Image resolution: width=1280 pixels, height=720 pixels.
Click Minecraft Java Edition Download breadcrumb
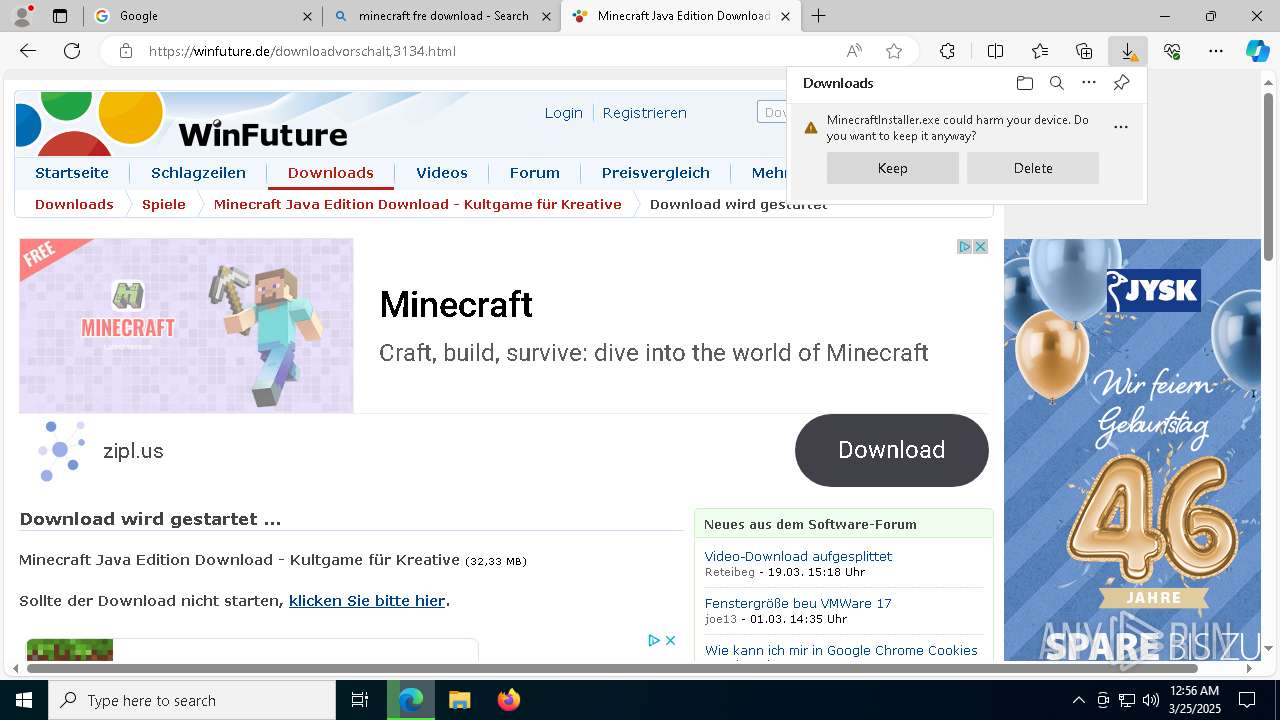coord(418,204)
